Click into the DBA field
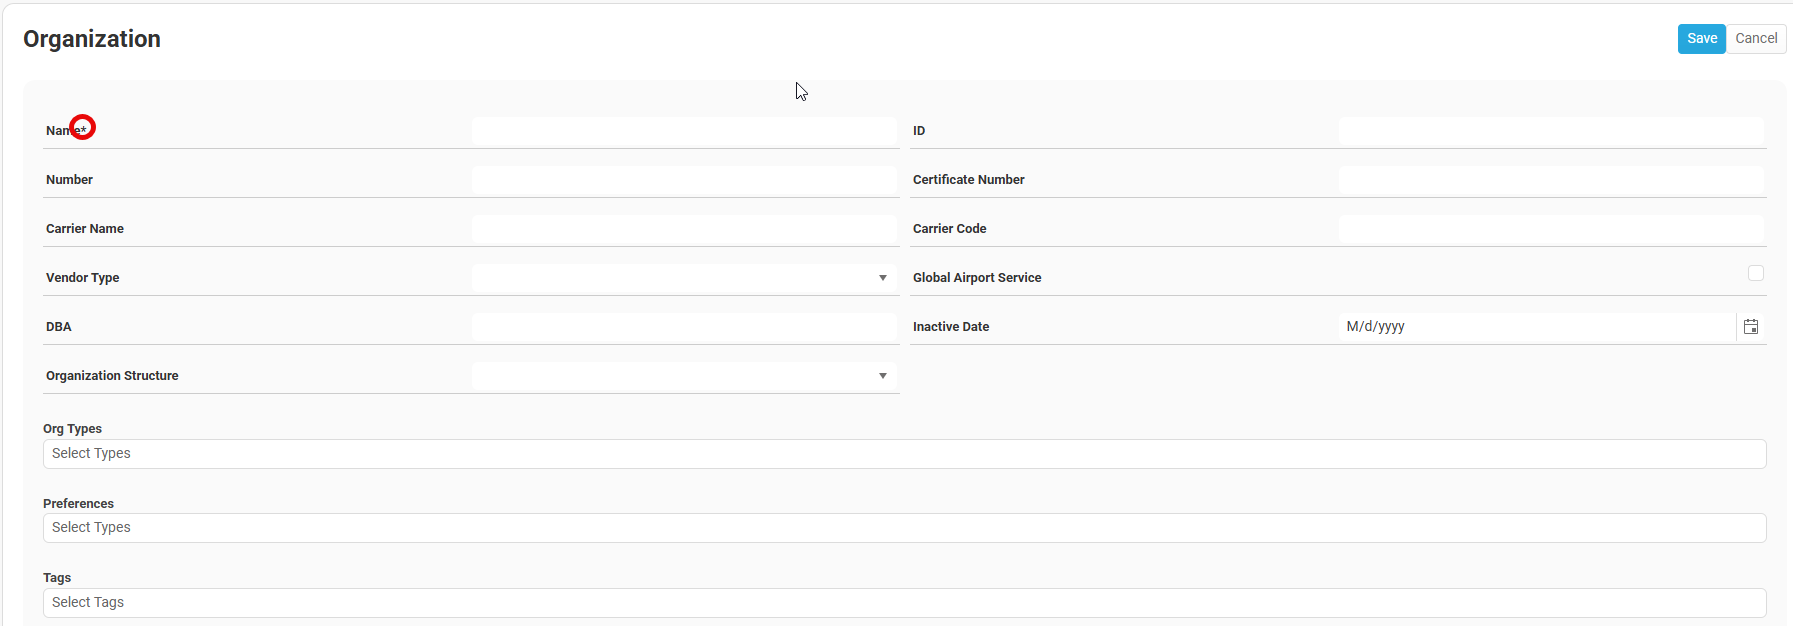This screenshot has height=626, width=1793. pos(685,327)
